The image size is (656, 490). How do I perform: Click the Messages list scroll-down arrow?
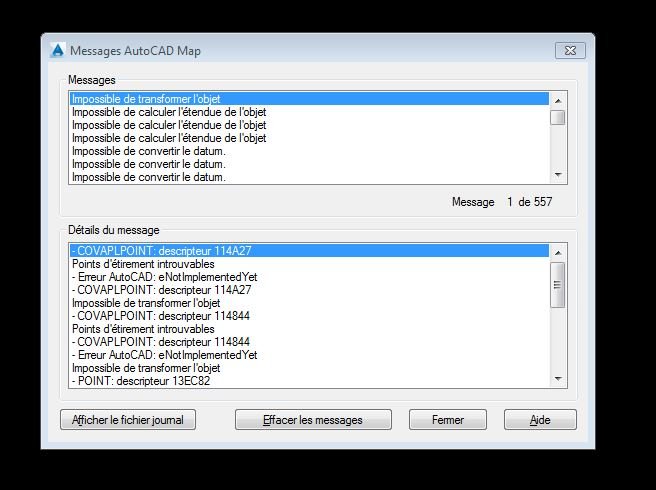(558, 175)
